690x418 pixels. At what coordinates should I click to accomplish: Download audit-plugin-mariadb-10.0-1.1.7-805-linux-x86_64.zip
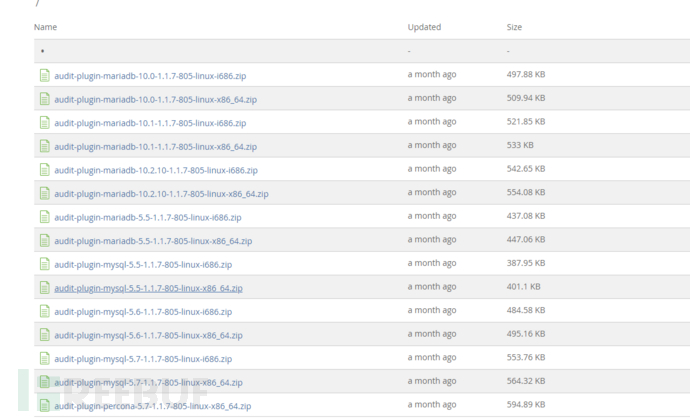155,99
